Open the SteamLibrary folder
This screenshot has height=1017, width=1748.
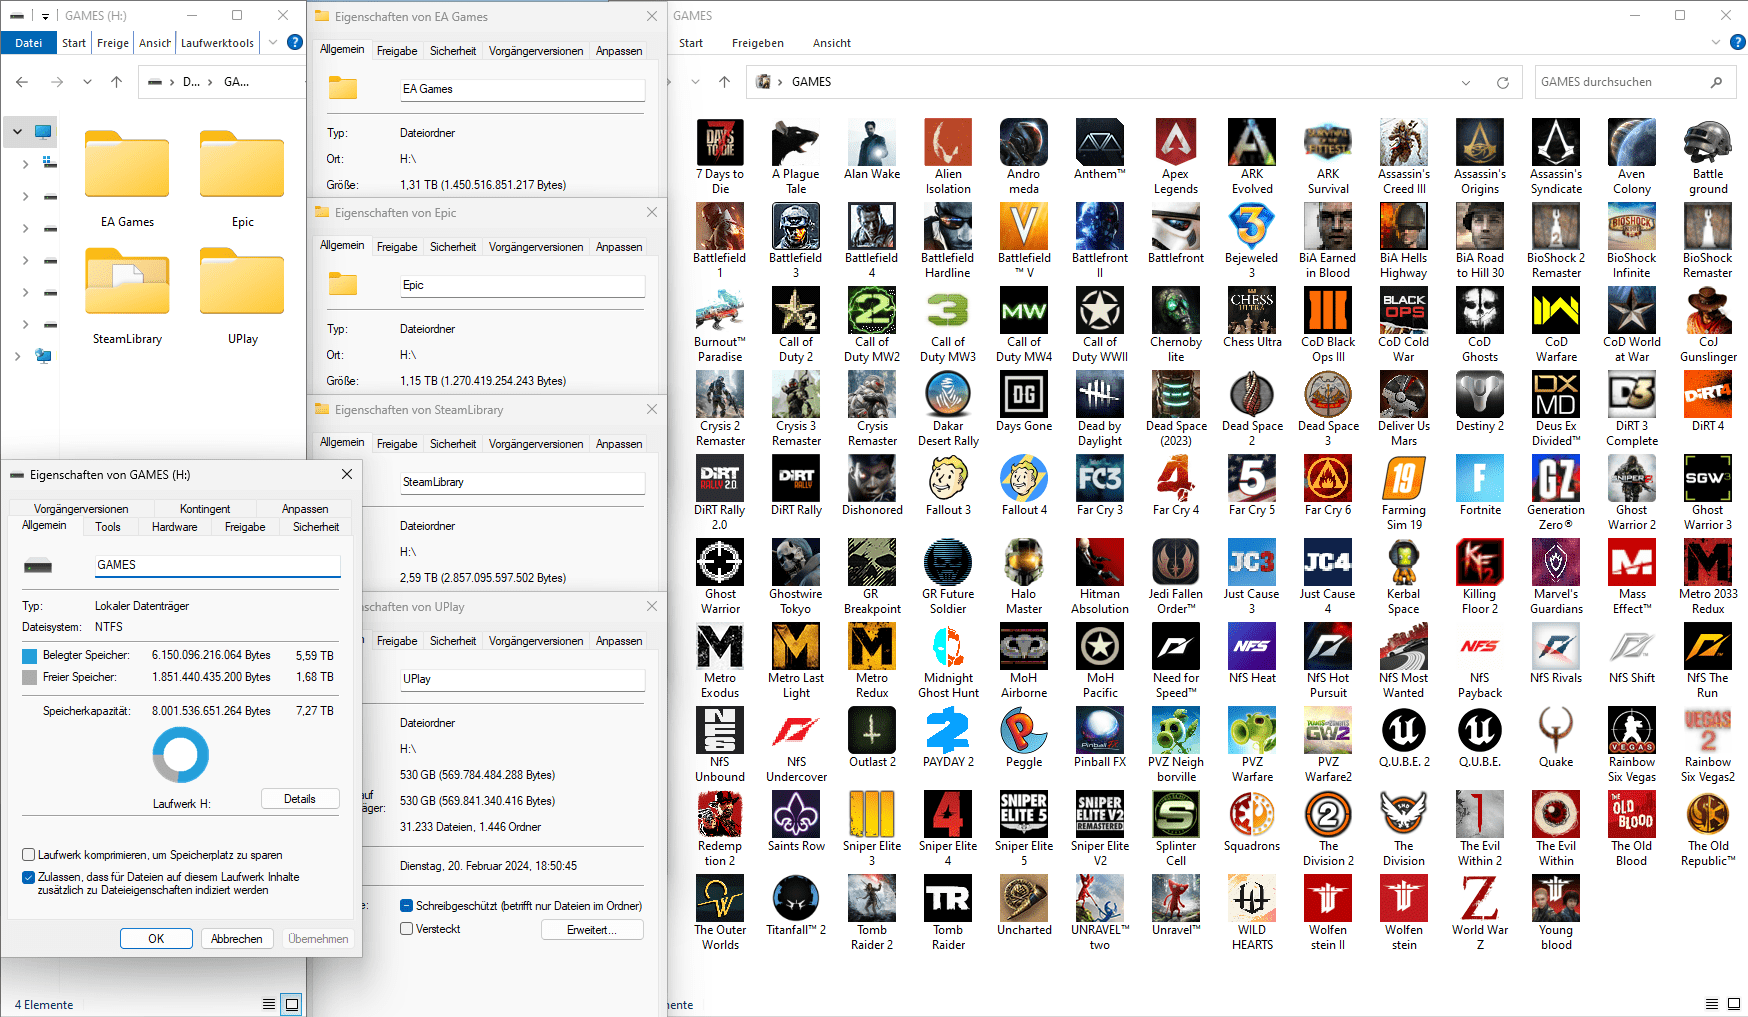[127, 297]
